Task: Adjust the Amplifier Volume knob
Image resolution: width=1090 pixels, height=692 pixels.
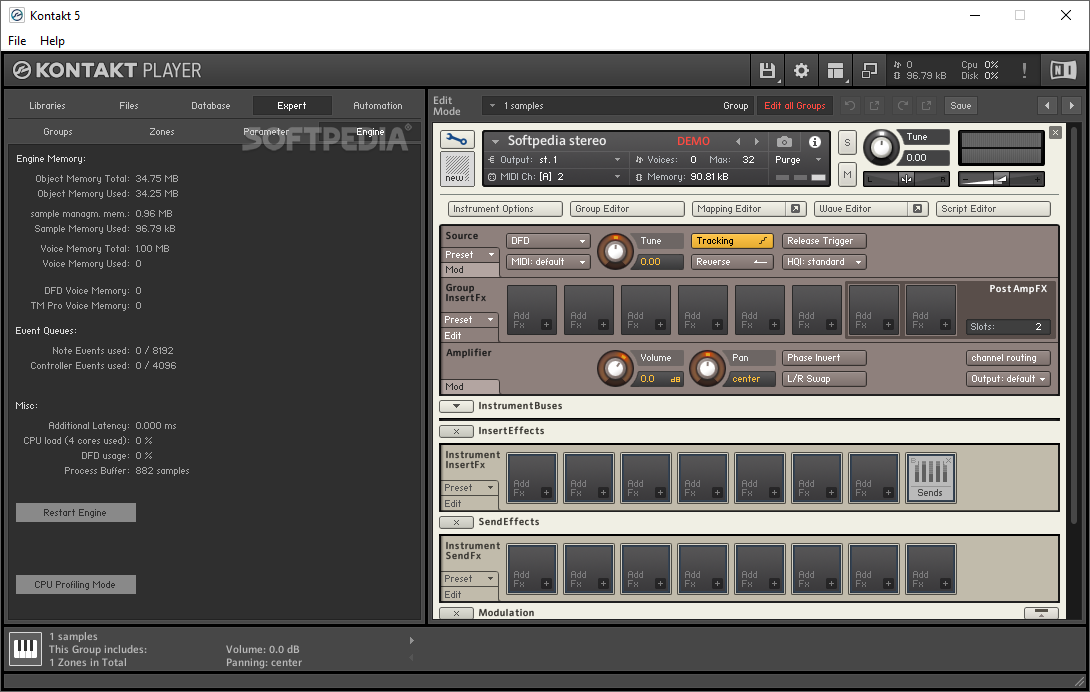Action: [x=615, y=369]
